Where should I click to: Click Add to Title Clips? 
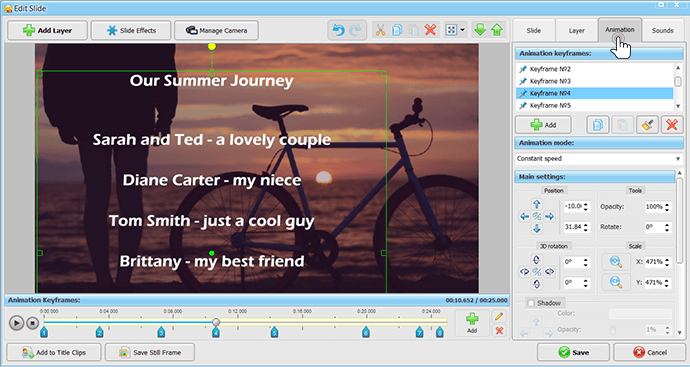coord(54,352)
